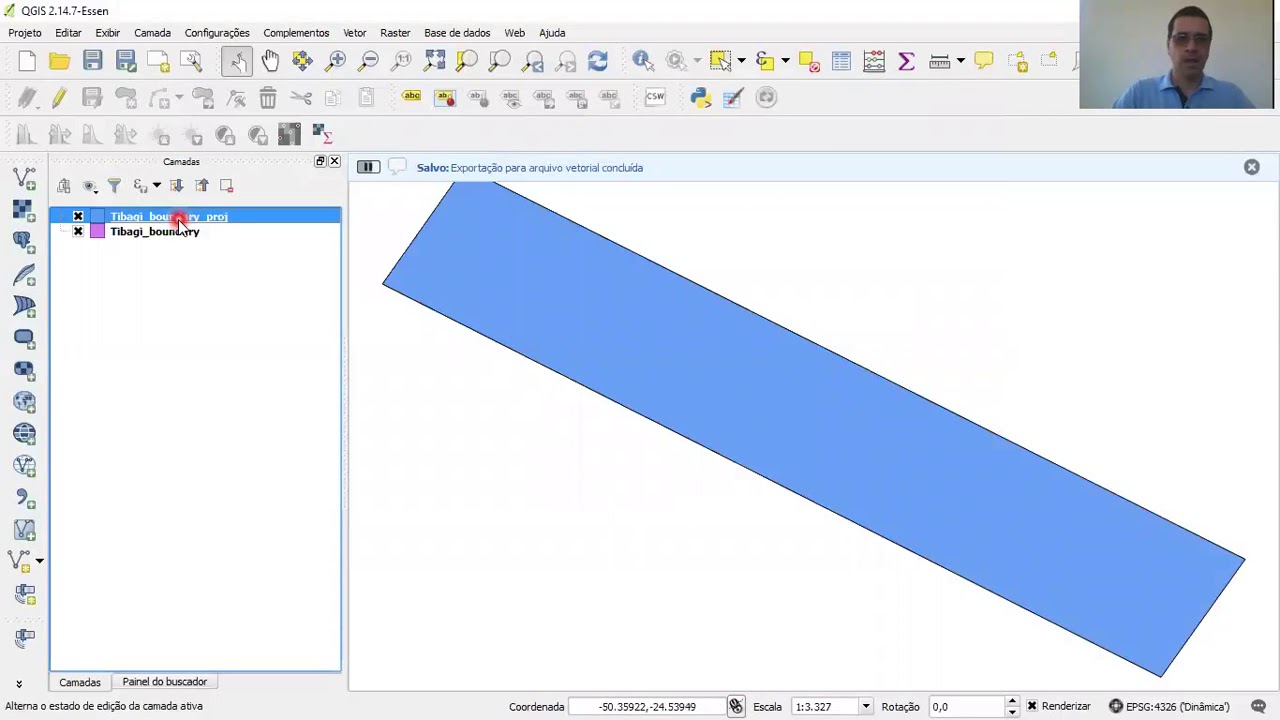1280x720 pixels.
Task: Open measure tool dropdown arrow
Action: [961, 62]
